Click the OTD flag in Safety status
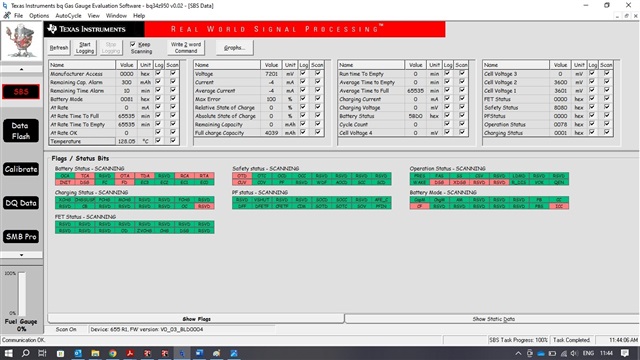 coord(242,176)
